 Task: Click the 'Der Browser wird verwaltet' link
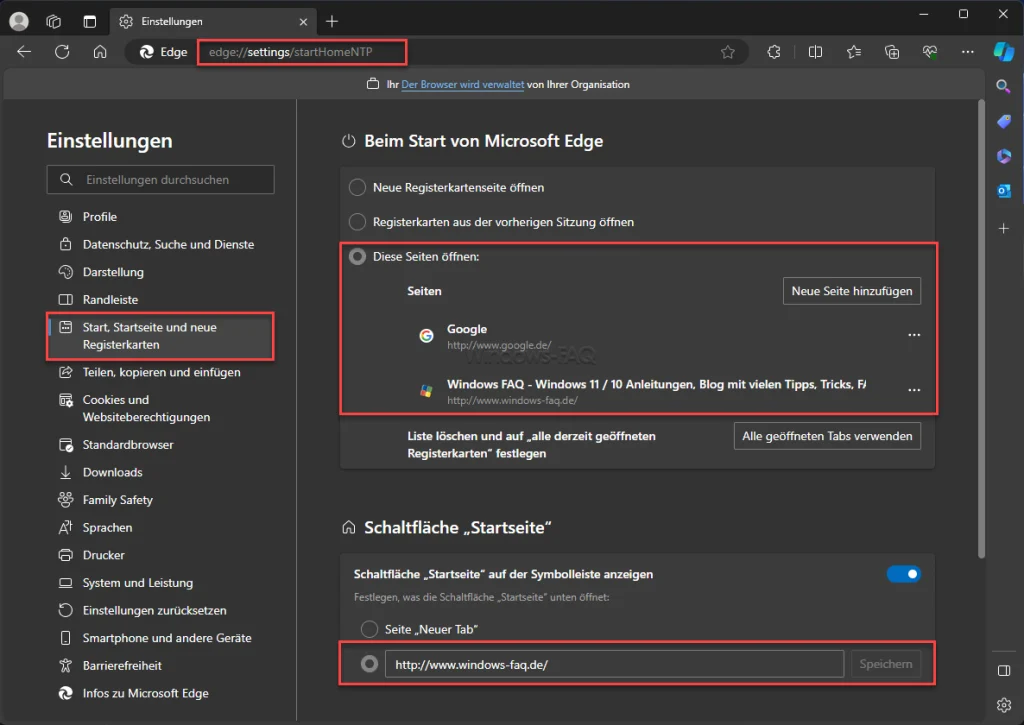click(x=462, y=84)
